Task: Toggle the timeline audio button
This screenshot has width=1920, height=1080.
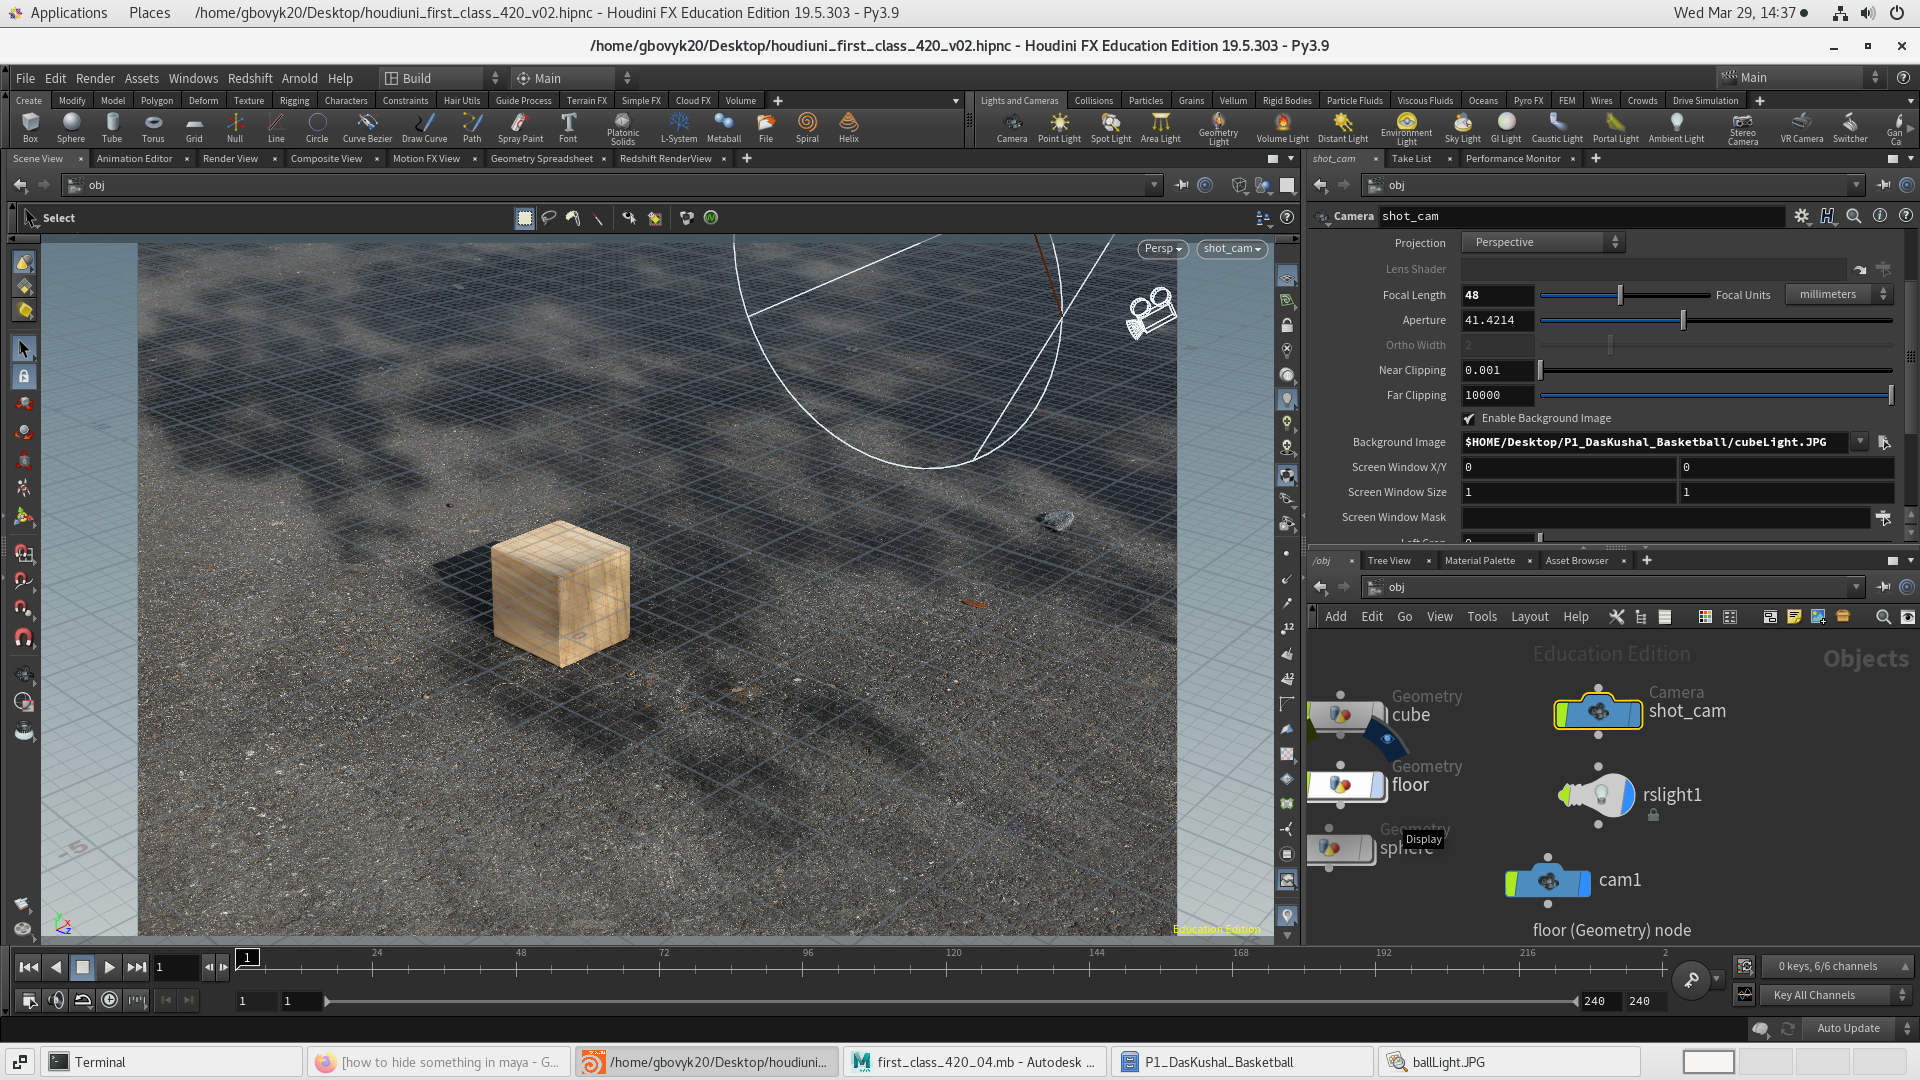Action: tap(56, 1000)
